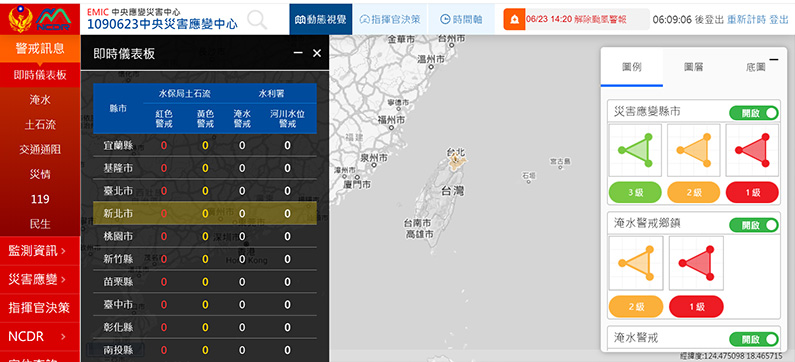Open 淹水 sidebar item
The width and height of the screenshot is (795, 362).
40,100
